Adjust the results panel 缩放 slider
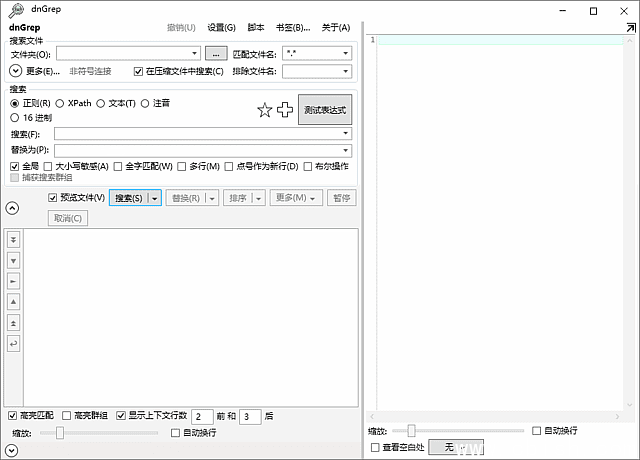This screenshot has width=640, height=460. pyautogui.click(x=60, y=433)
